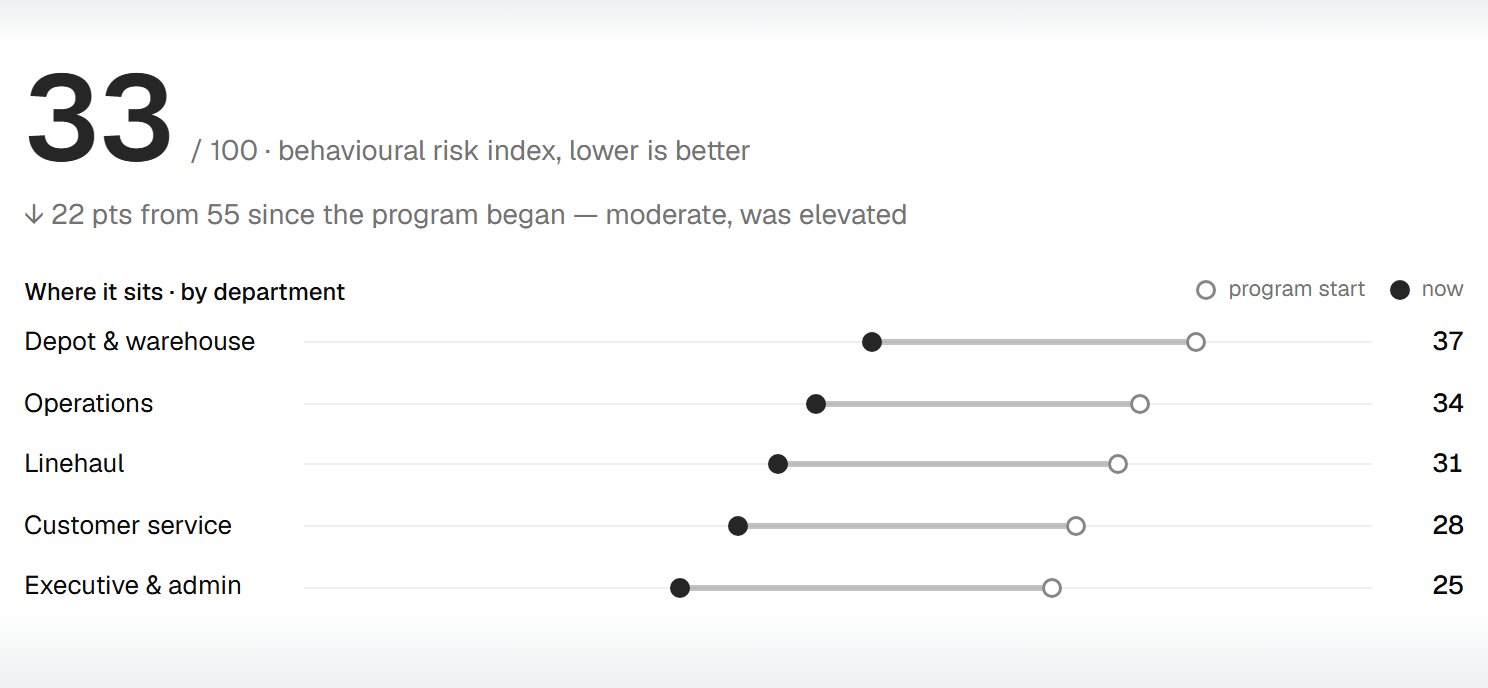Click the Executive & admin score 25
The width and height of the screenshot is (1488, 688).
click(x=1448, y=585)
